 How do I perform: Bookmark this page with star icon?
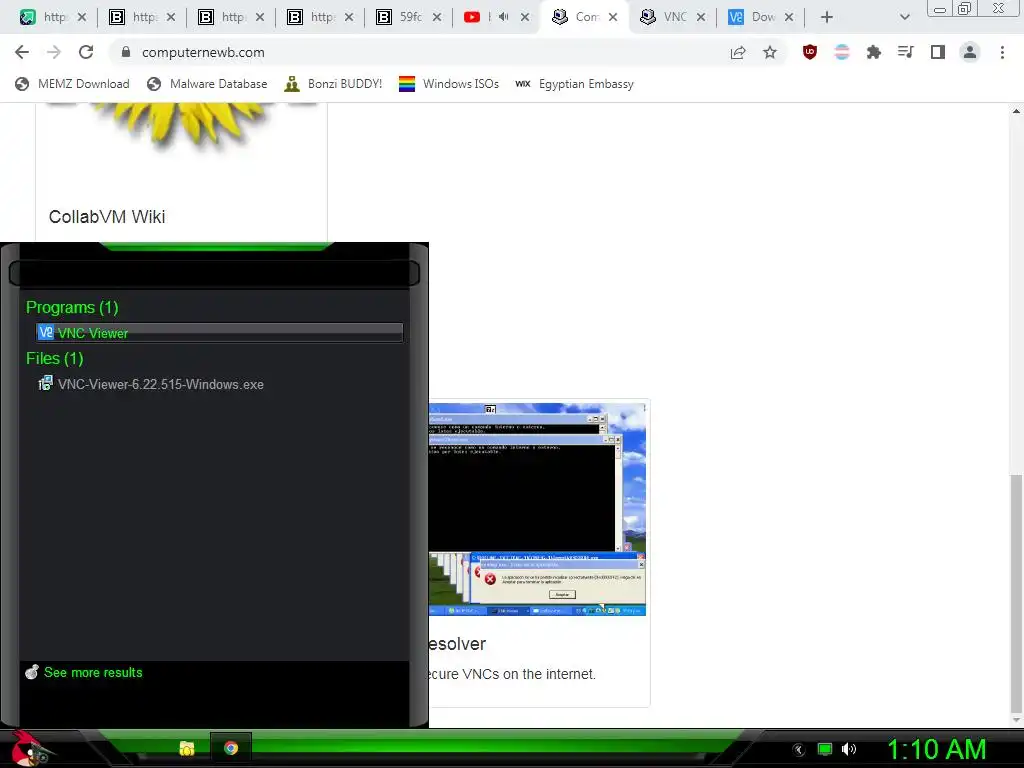pyautogui.click(x=770, y=52)
